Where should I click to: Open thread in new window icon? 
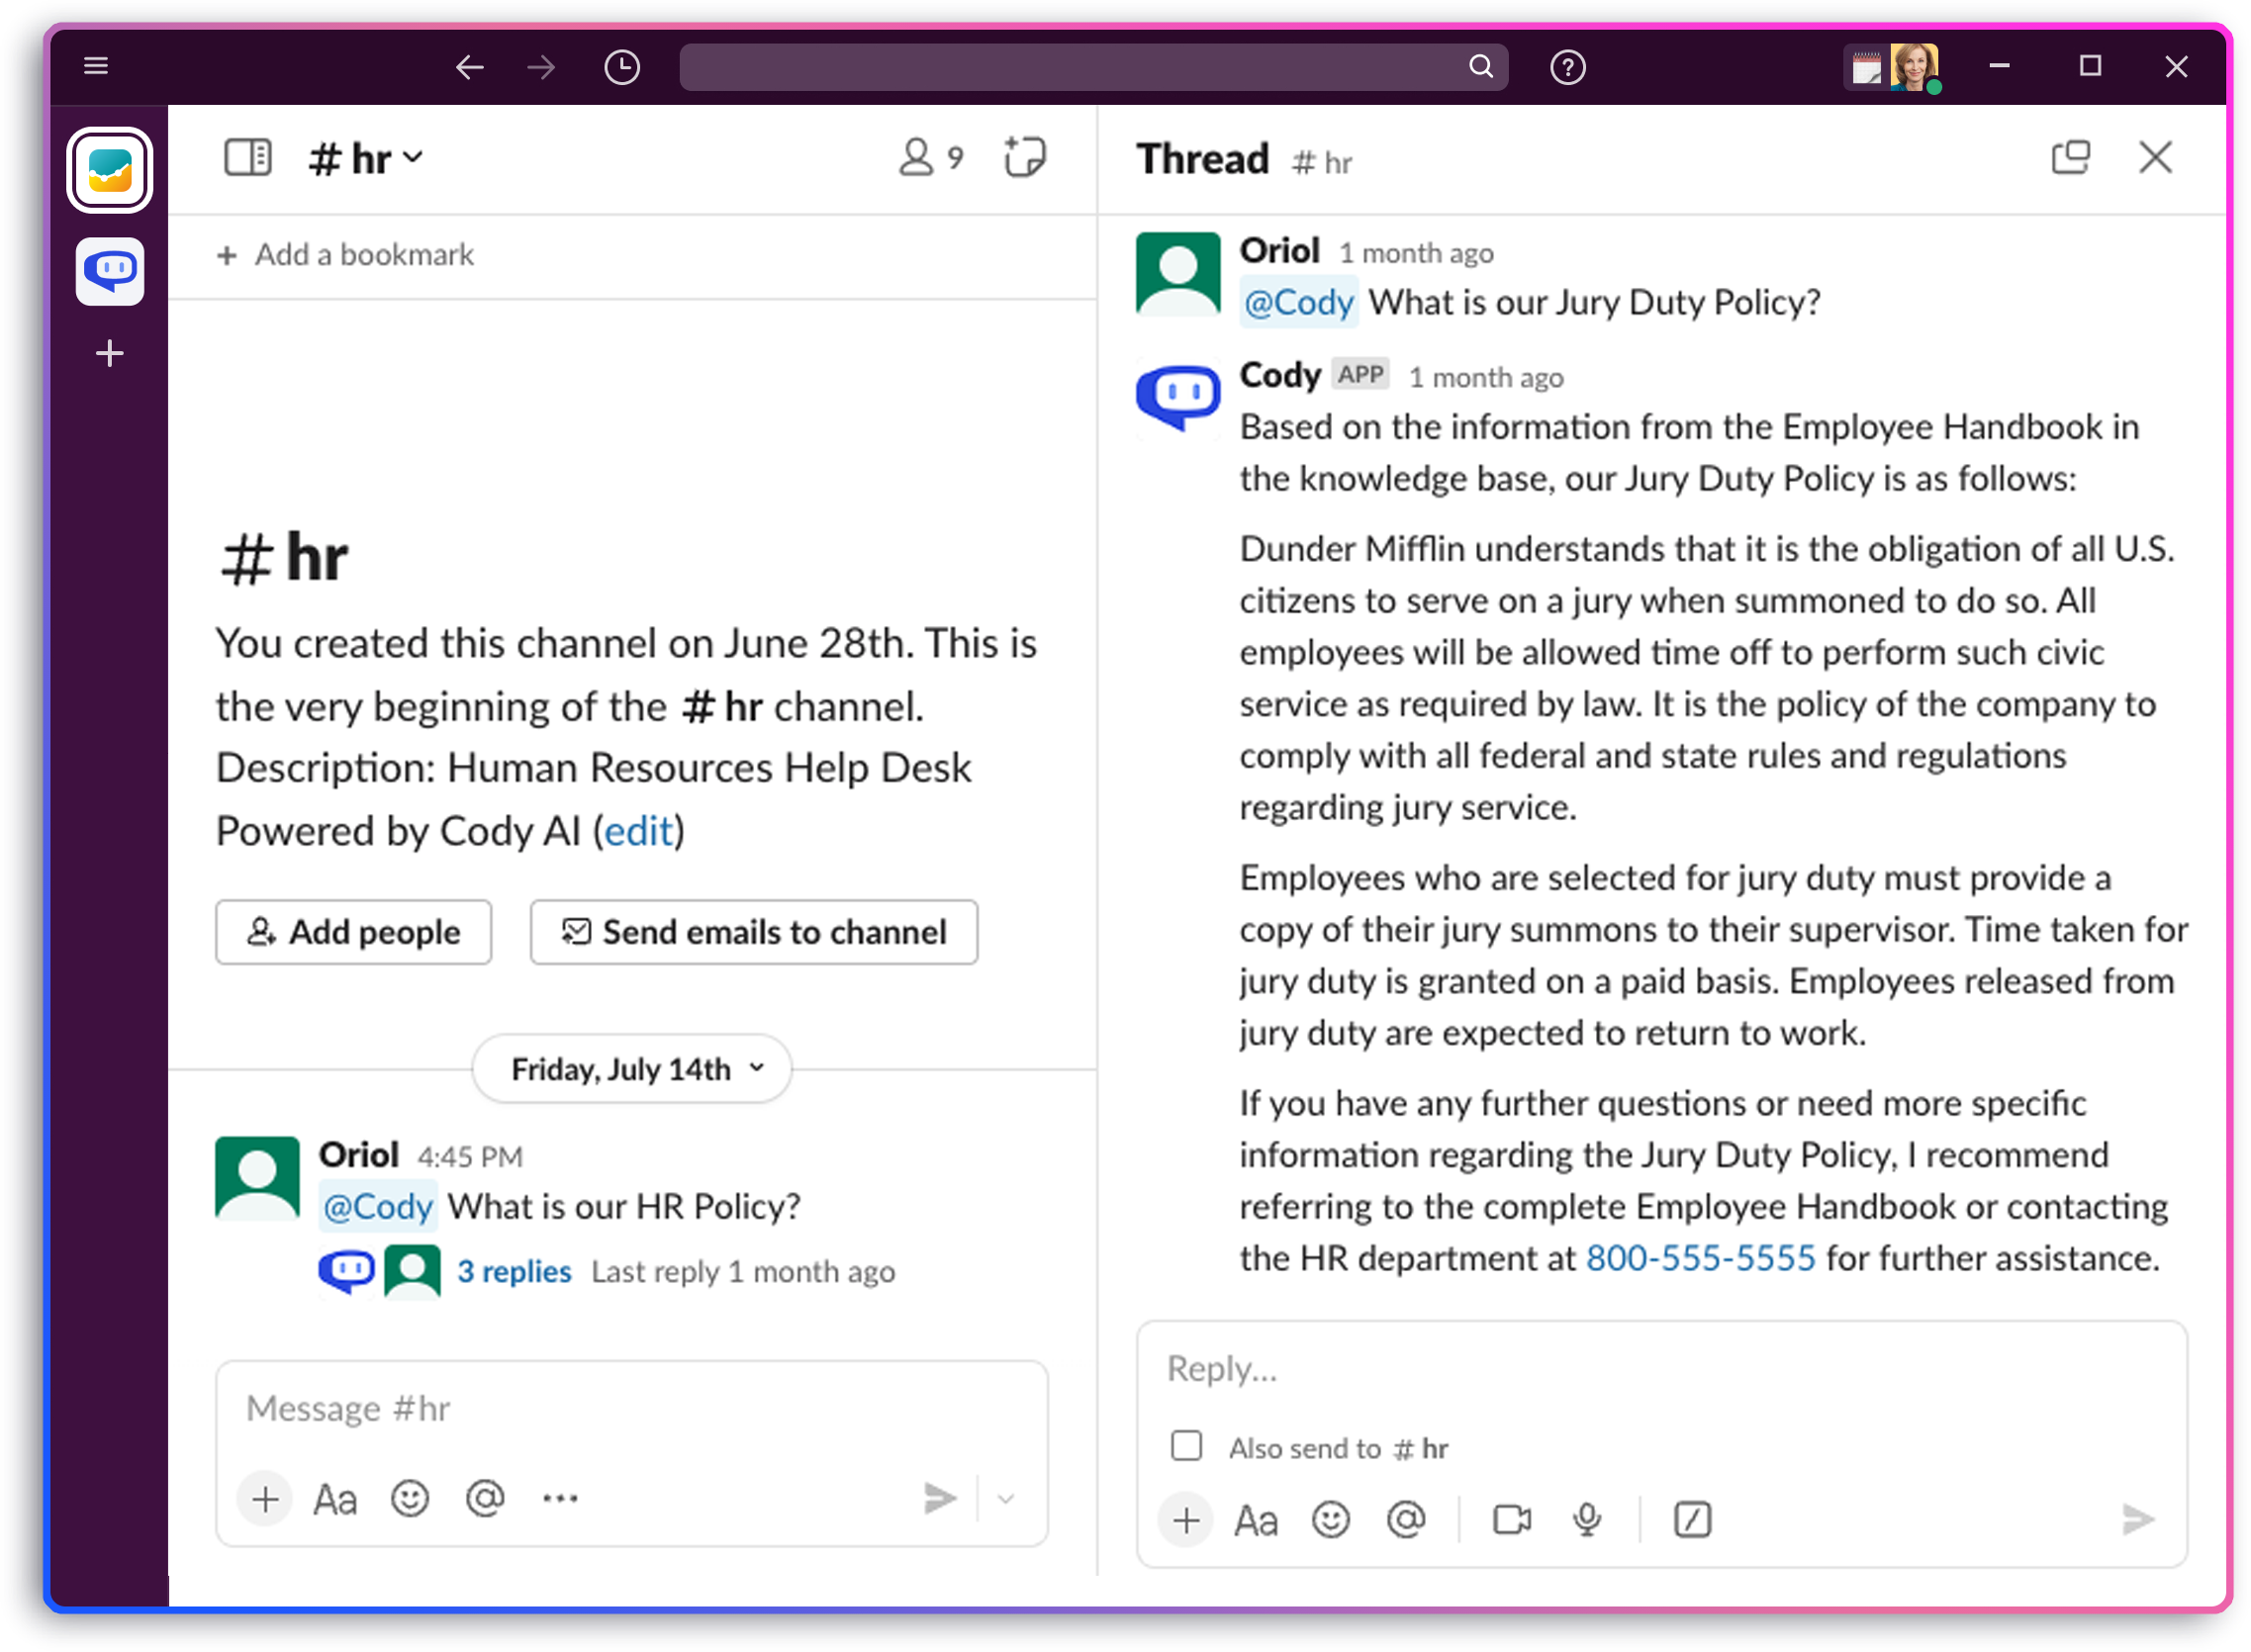pyautogui.click(x=2070, y=158)
